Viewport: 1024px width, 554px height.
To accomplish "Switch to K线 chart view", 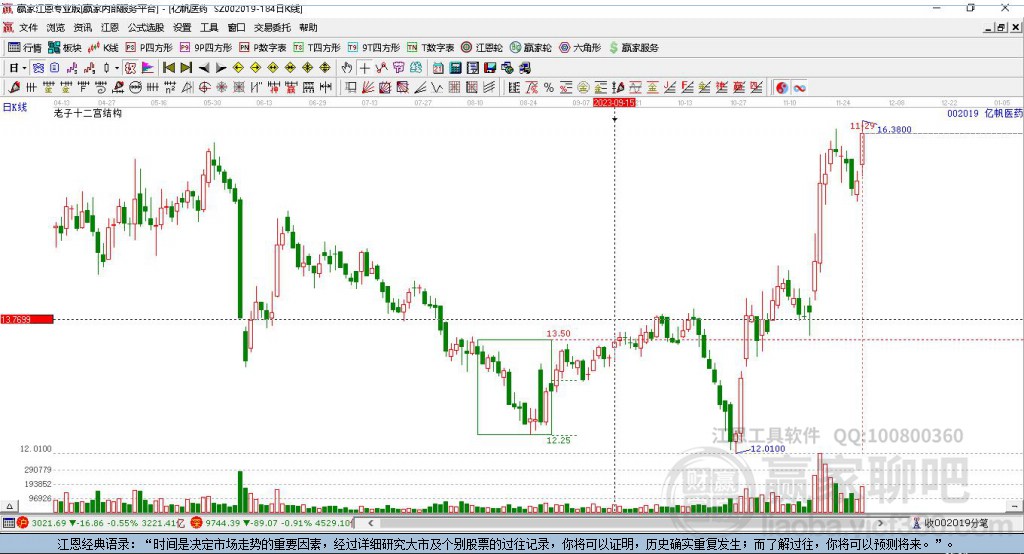I will [103, 48].
